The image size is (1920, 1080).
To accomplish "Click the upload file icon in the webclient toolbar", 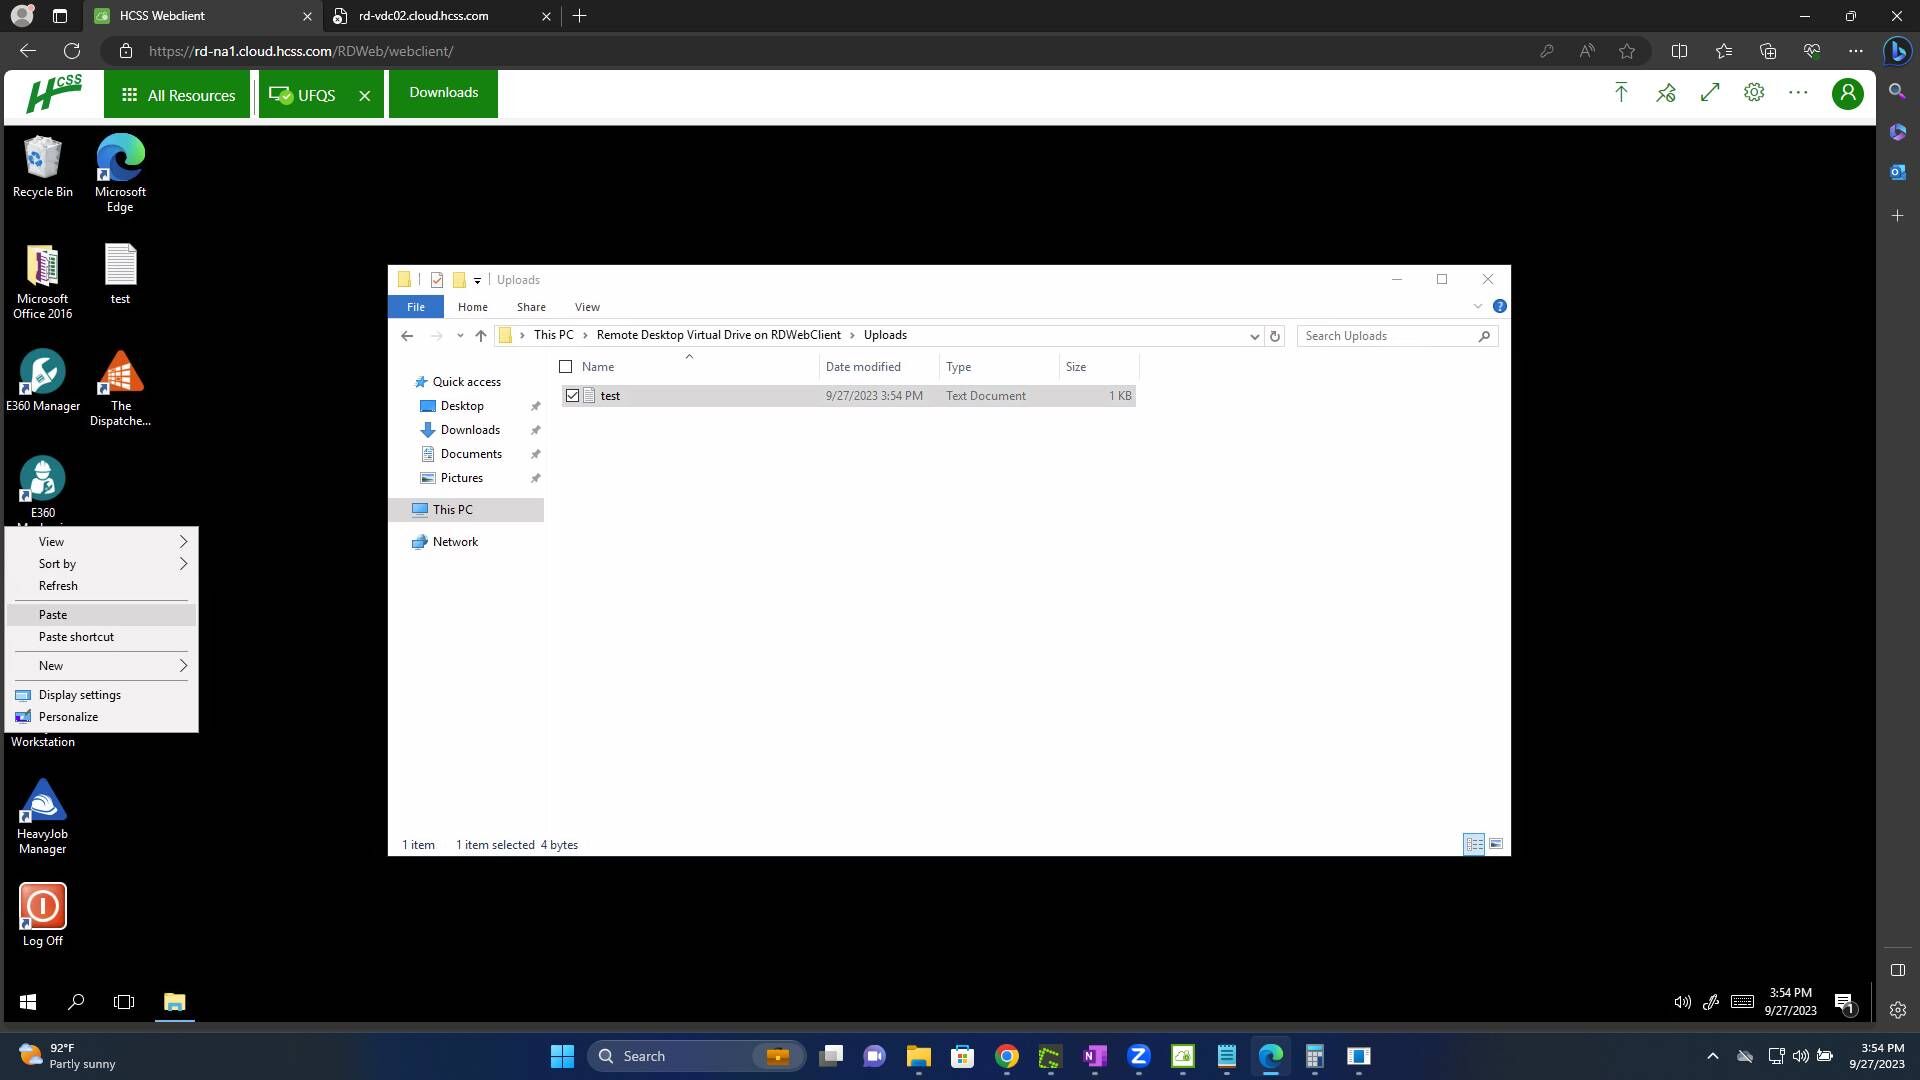I will coord(1620,92).
